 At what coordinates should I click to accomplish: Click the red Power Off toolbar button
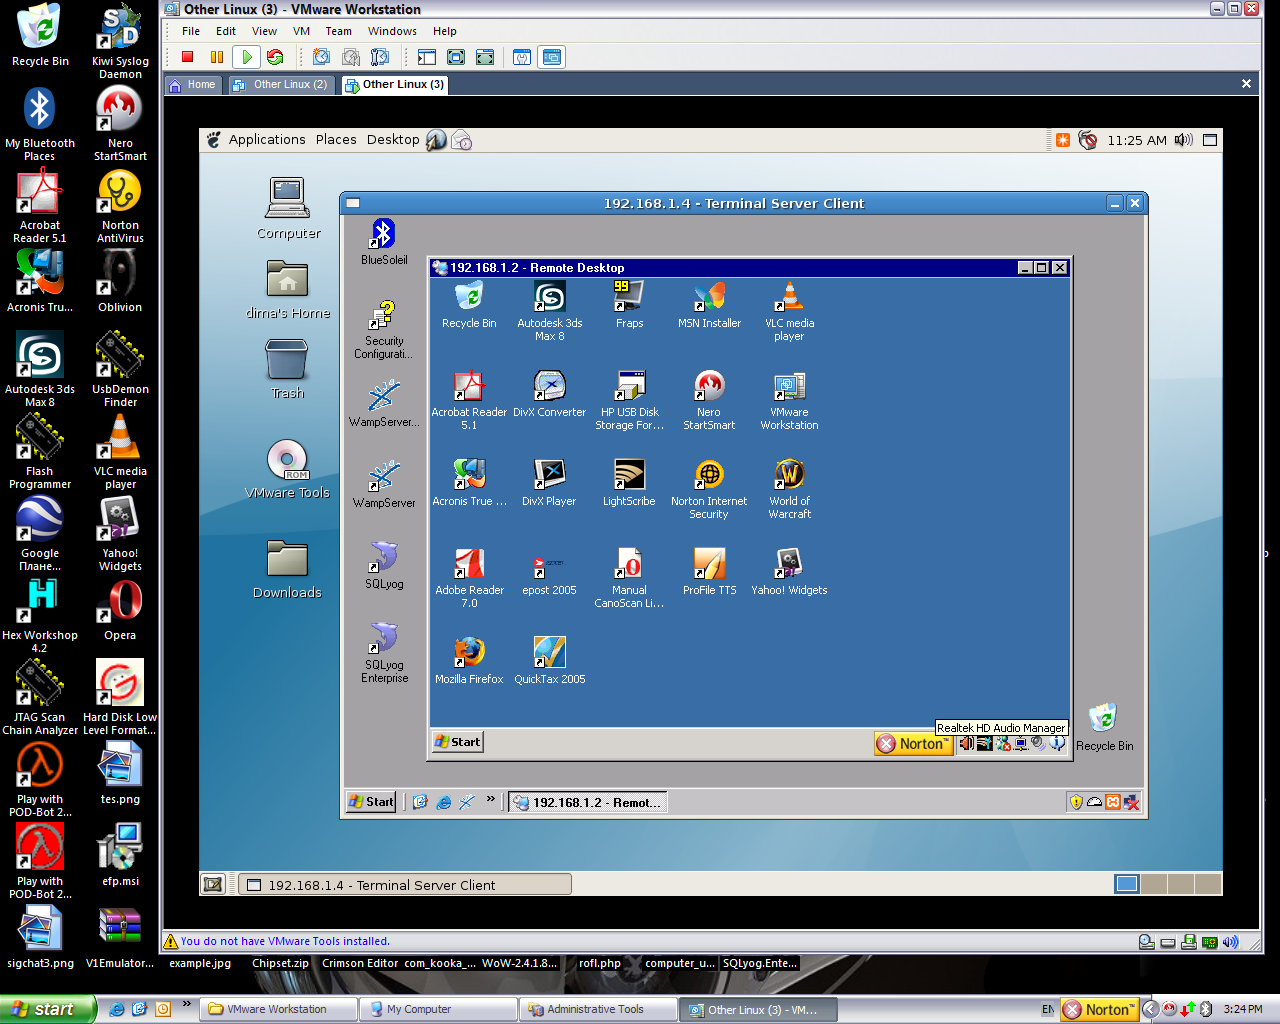pyautogui.click(x=187, y=57)
